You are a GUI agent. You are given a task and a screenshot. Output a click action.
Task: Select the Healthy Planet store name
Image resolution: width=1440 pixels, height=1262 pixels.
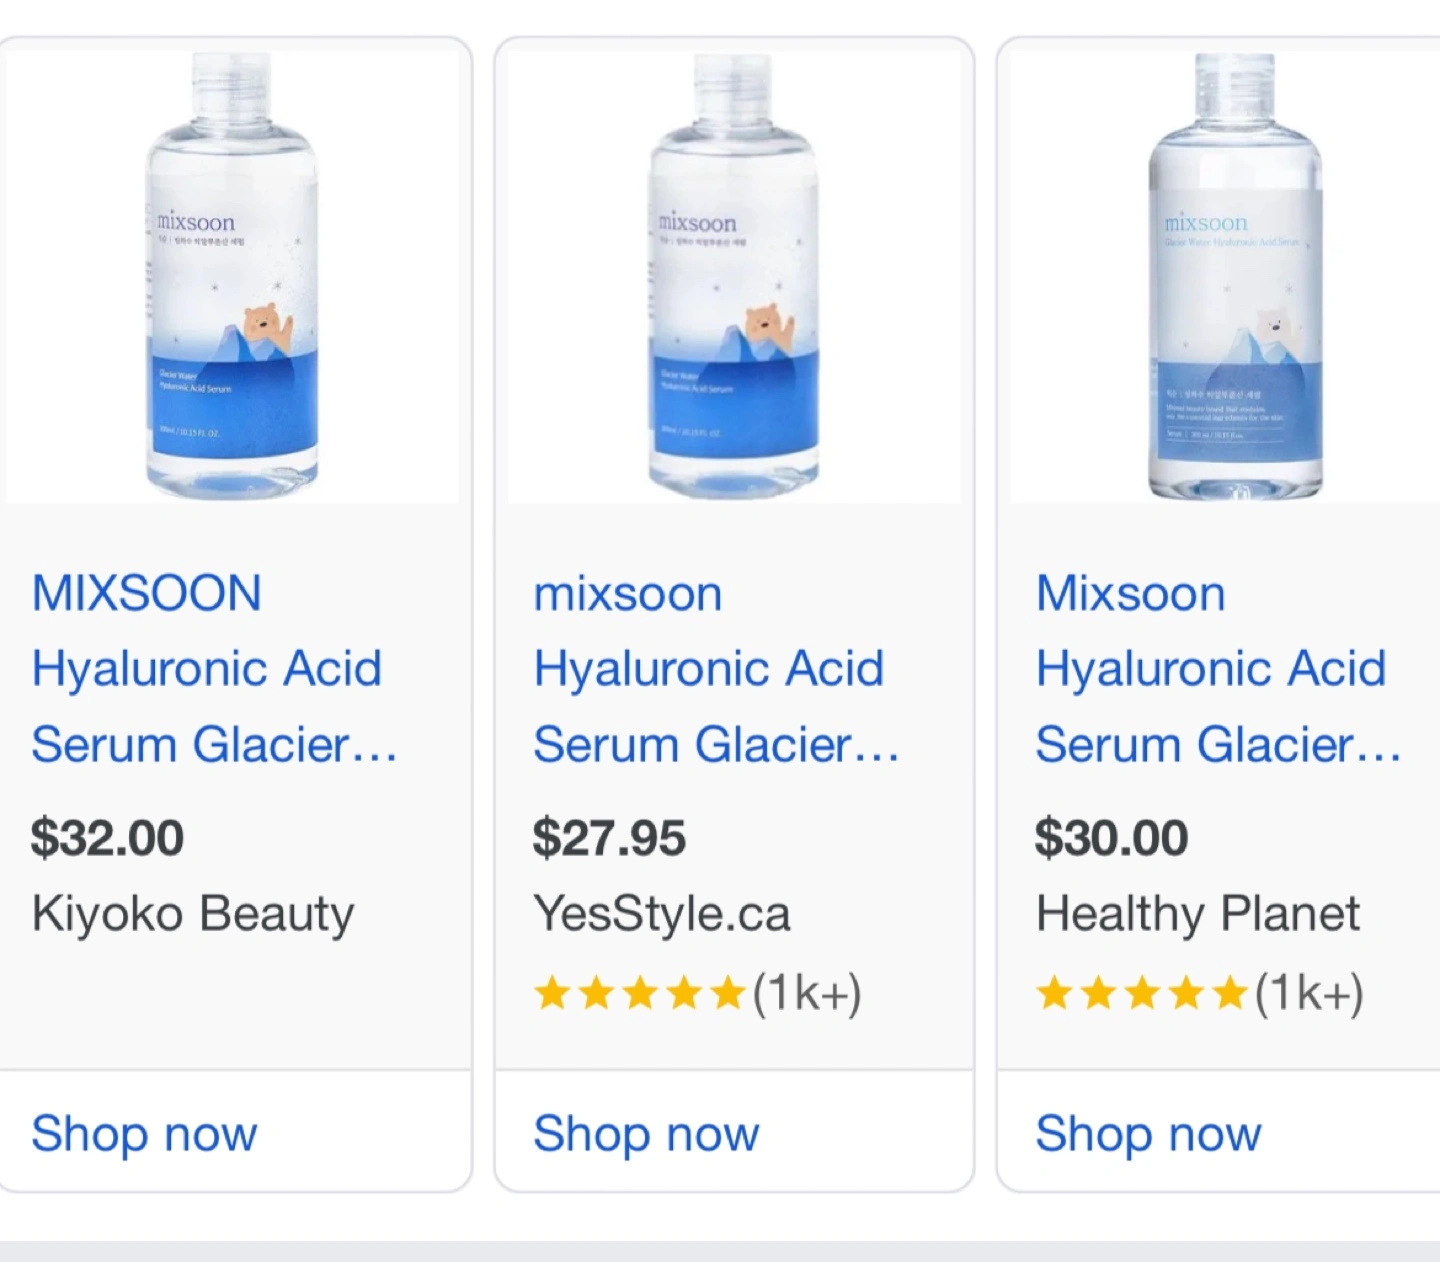tap(1198, 913)
